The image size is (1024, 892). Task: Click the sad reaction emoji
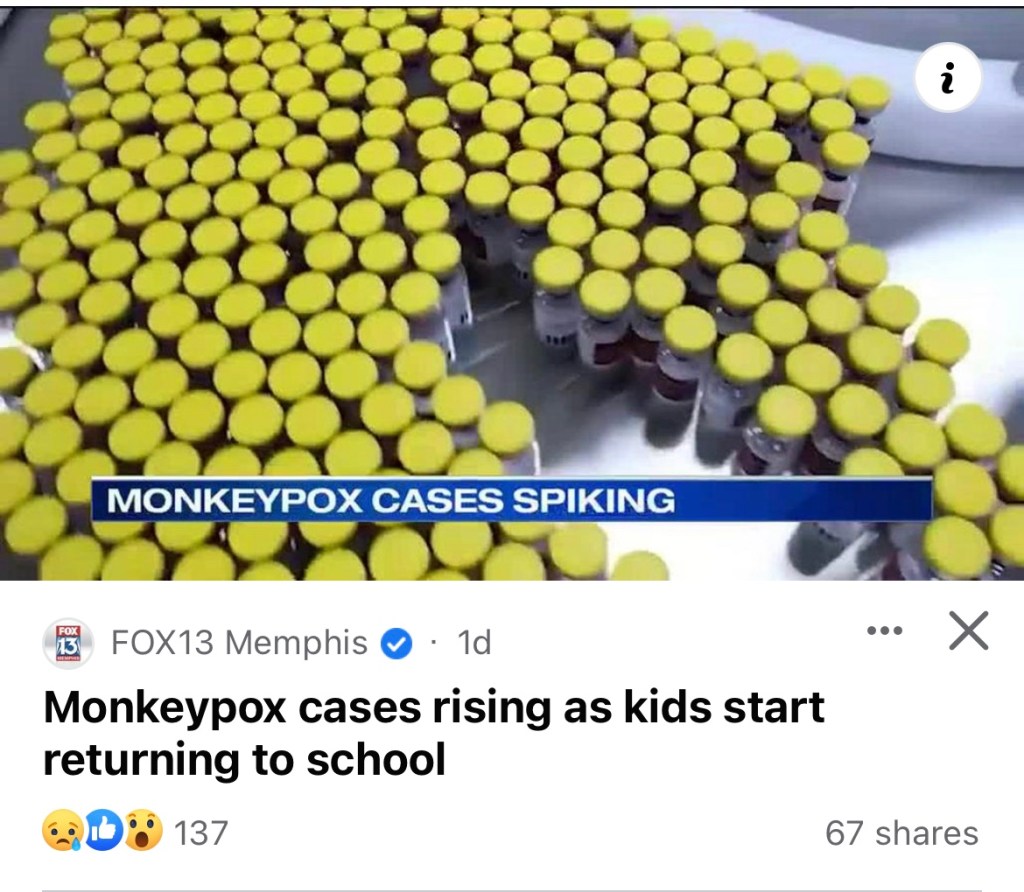point(61,831)
